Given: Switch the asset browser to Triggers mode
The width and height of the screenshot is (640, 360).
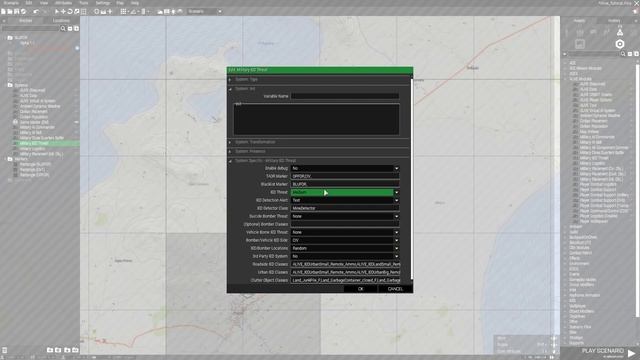Looking at the screenshot, I should click(x=593, y=32).
